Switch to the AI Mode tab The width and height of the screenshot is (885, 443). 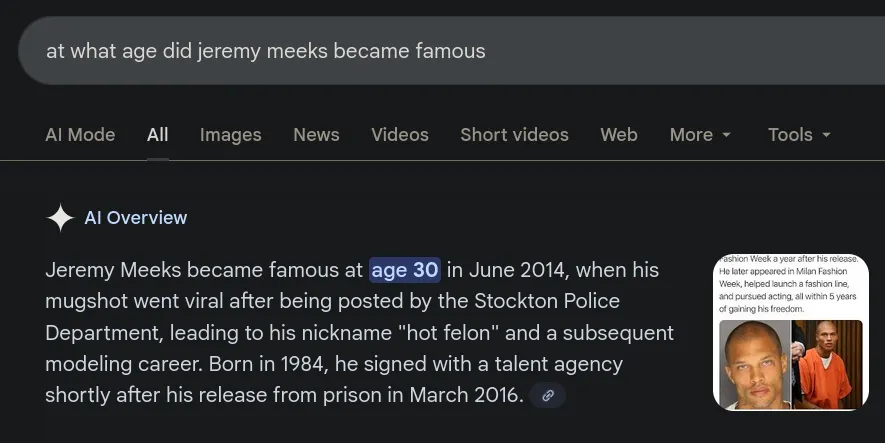(80, 135)
